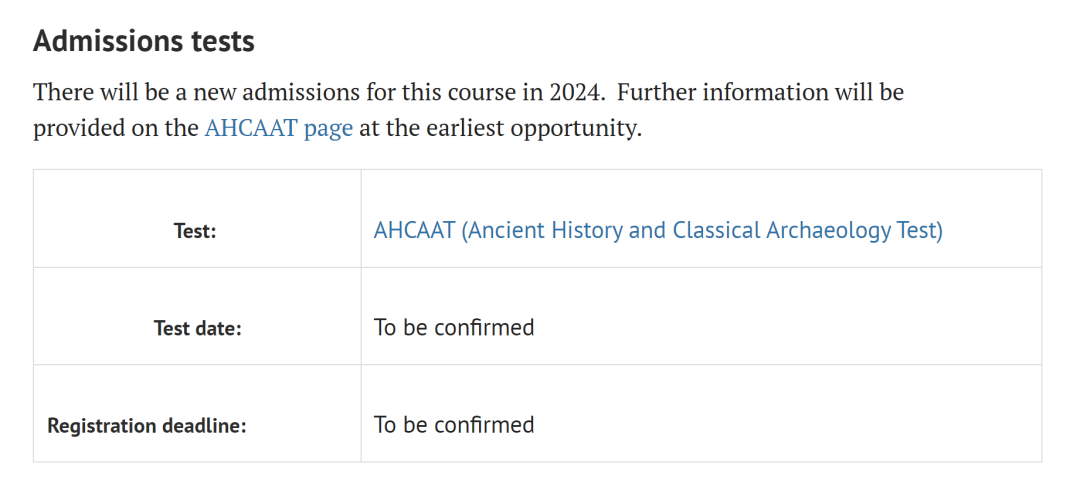Click the 'Test date:' label cell
The width and height of the screenshot is (1080, 489).
pos(197,316)
